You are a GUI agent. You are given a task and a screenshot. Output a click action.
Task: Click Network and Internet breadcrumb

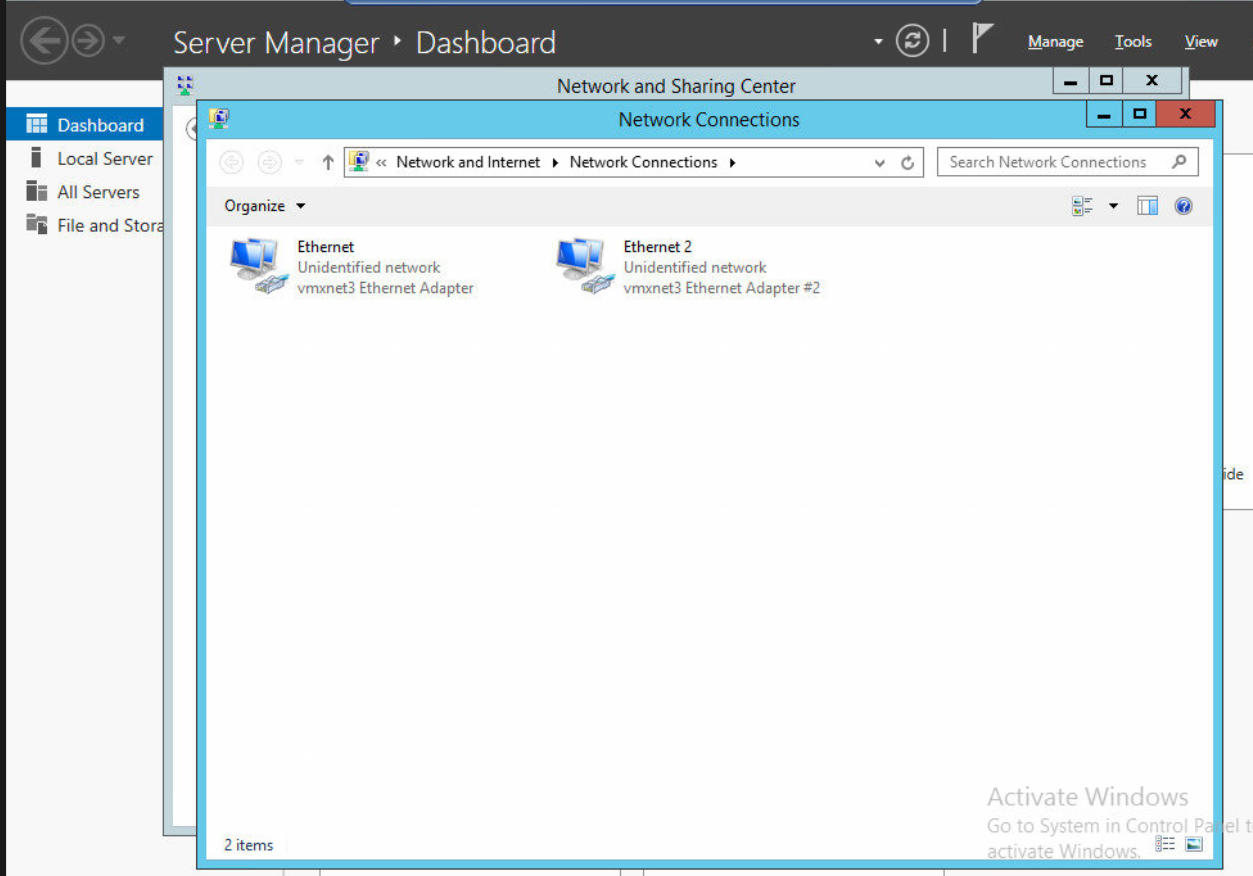(x=468, y=162)
